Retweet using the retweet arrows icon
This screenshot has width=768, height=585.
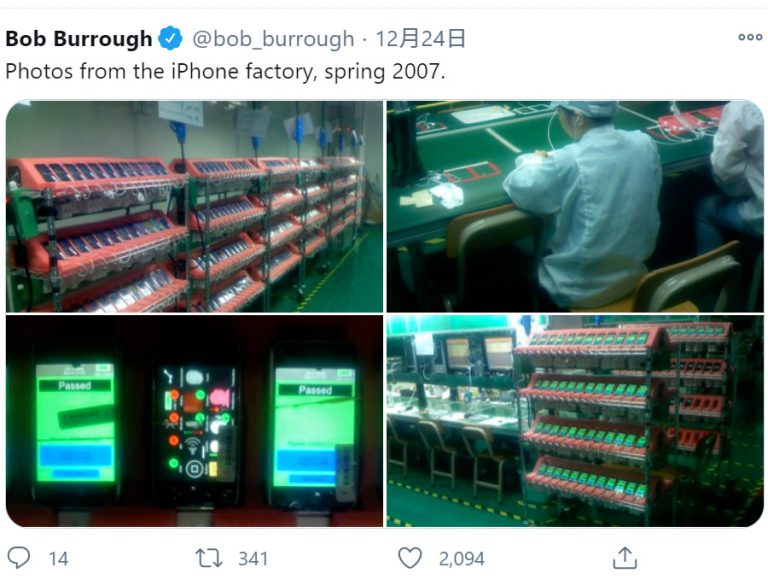click(x=209, y=558)
